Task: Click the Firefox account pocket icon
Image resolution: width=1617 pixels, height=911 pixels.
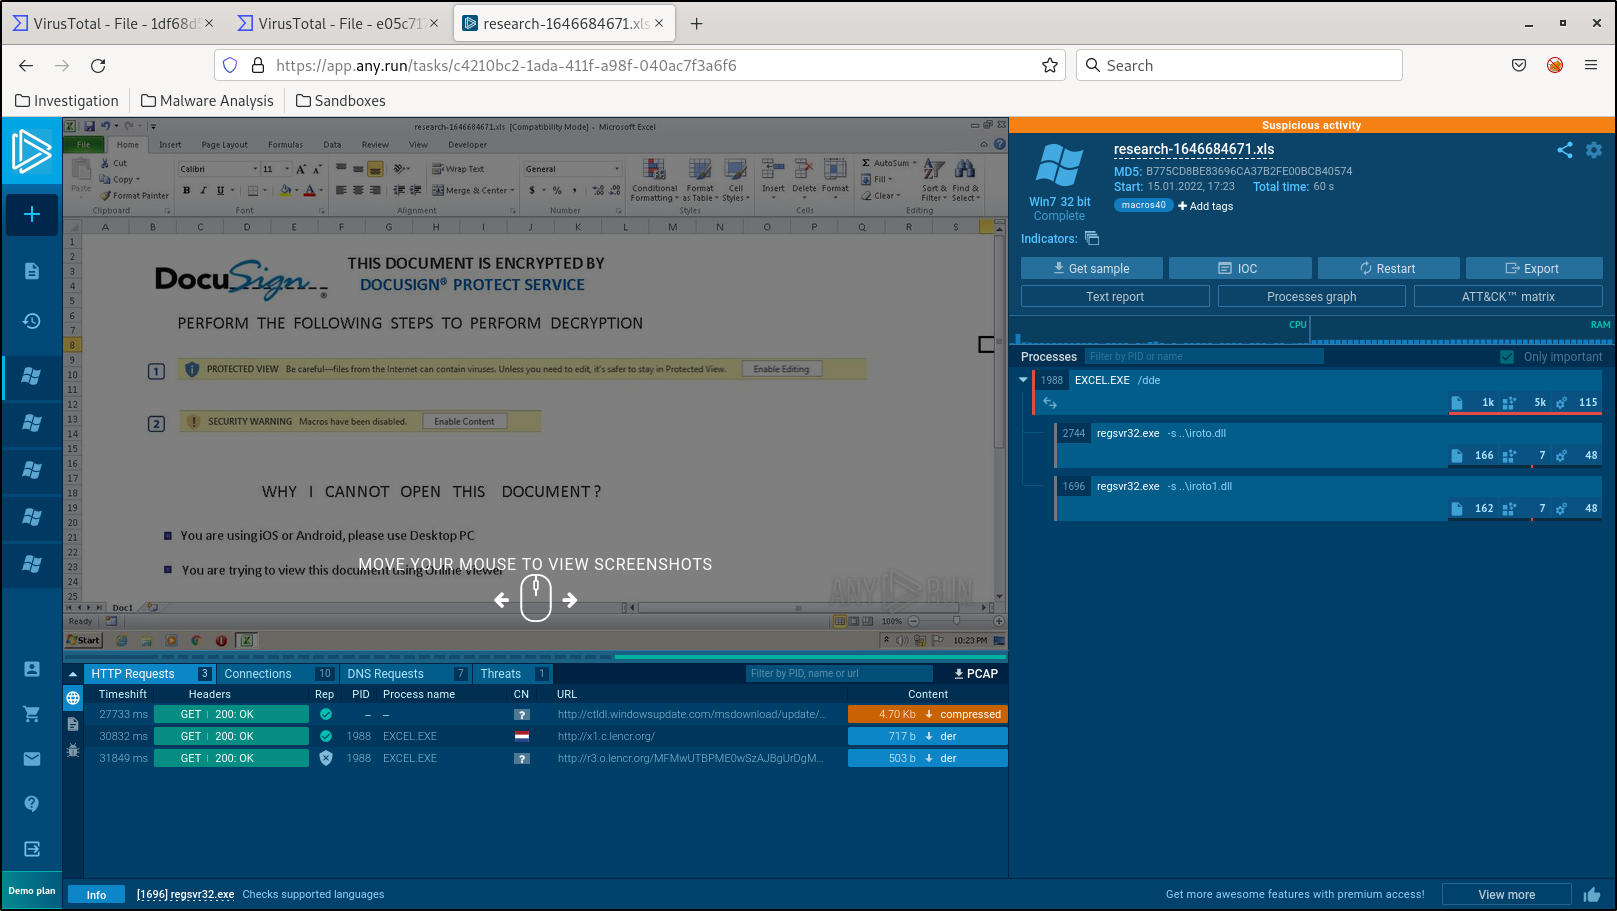Action: pos(1519,65)
